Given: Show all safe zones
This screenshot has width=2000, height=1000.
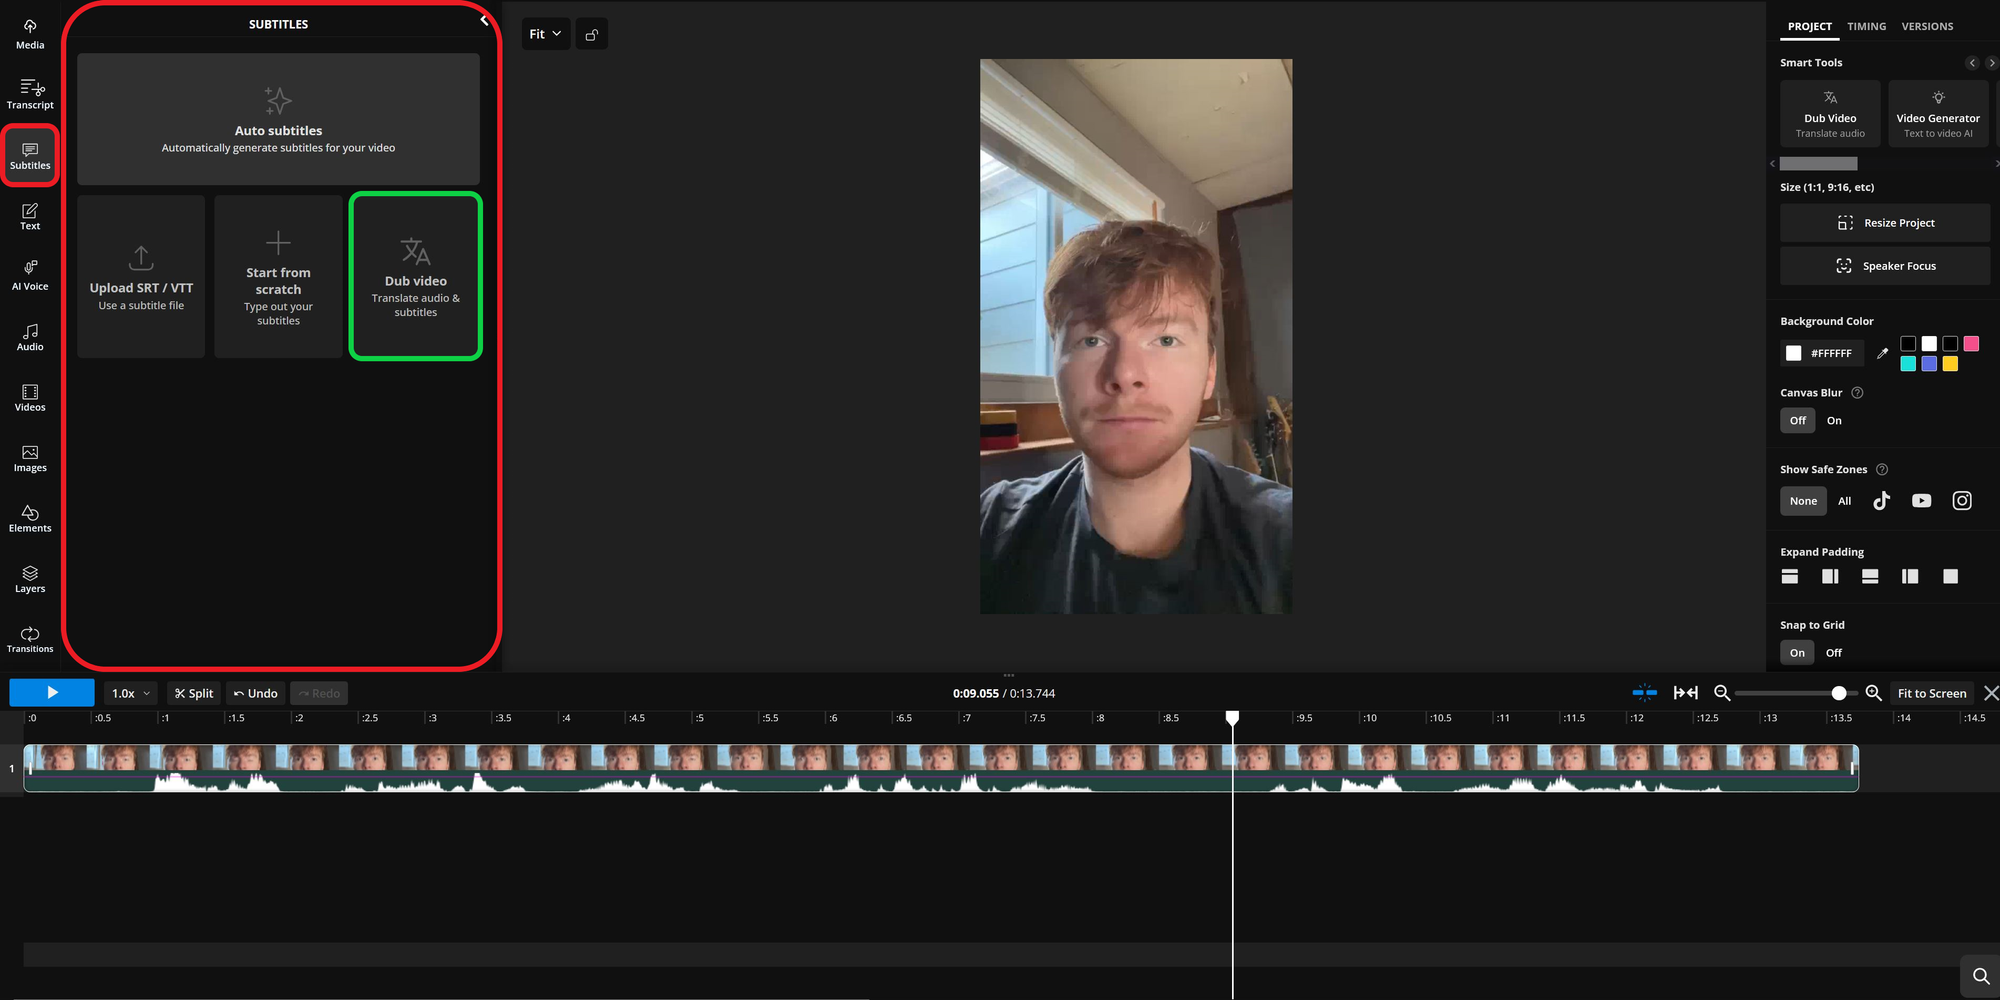Looking at the screenshot, I should click(1844, 500).
